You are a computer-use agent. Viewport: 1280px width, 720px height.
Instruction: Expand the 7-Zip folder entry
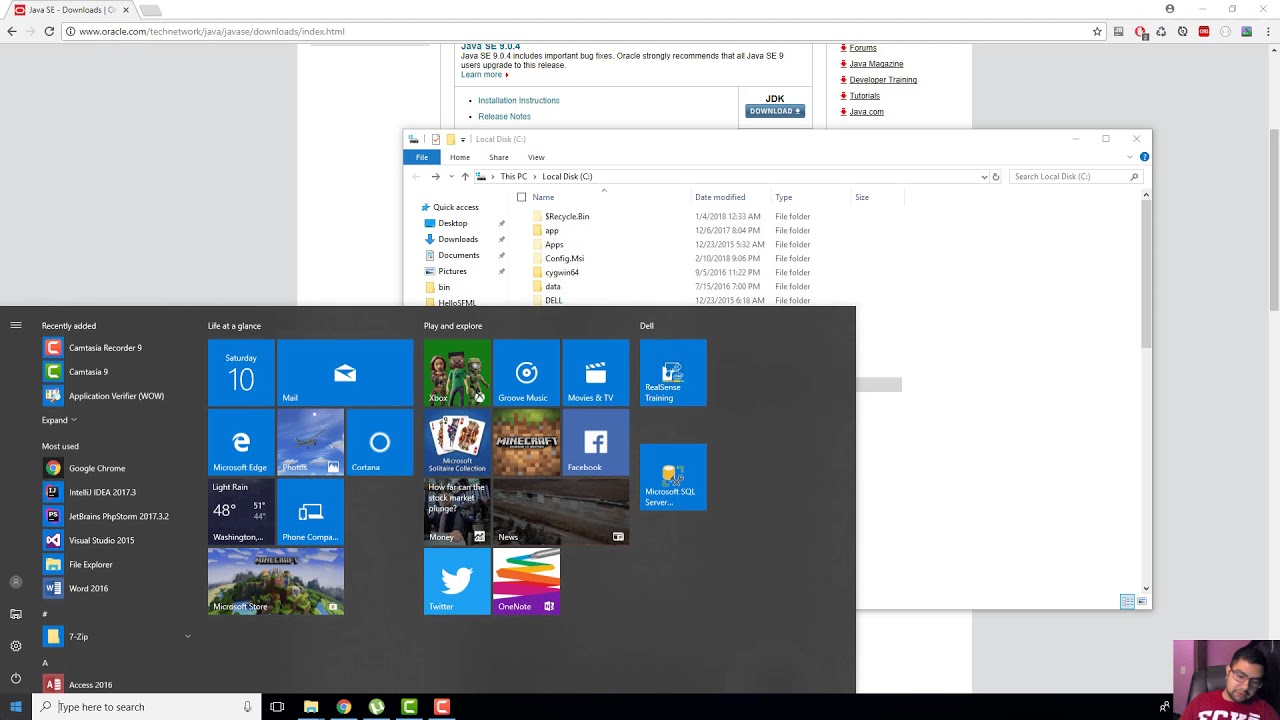coord(187,636)
